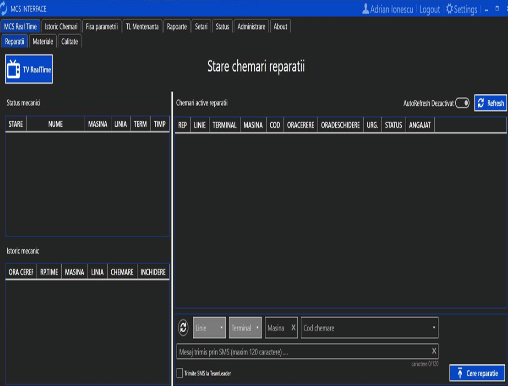This screenshot has width=508, height=386.
Task: Switch to Rapoarte tab
Action: [x=177, y=27]
